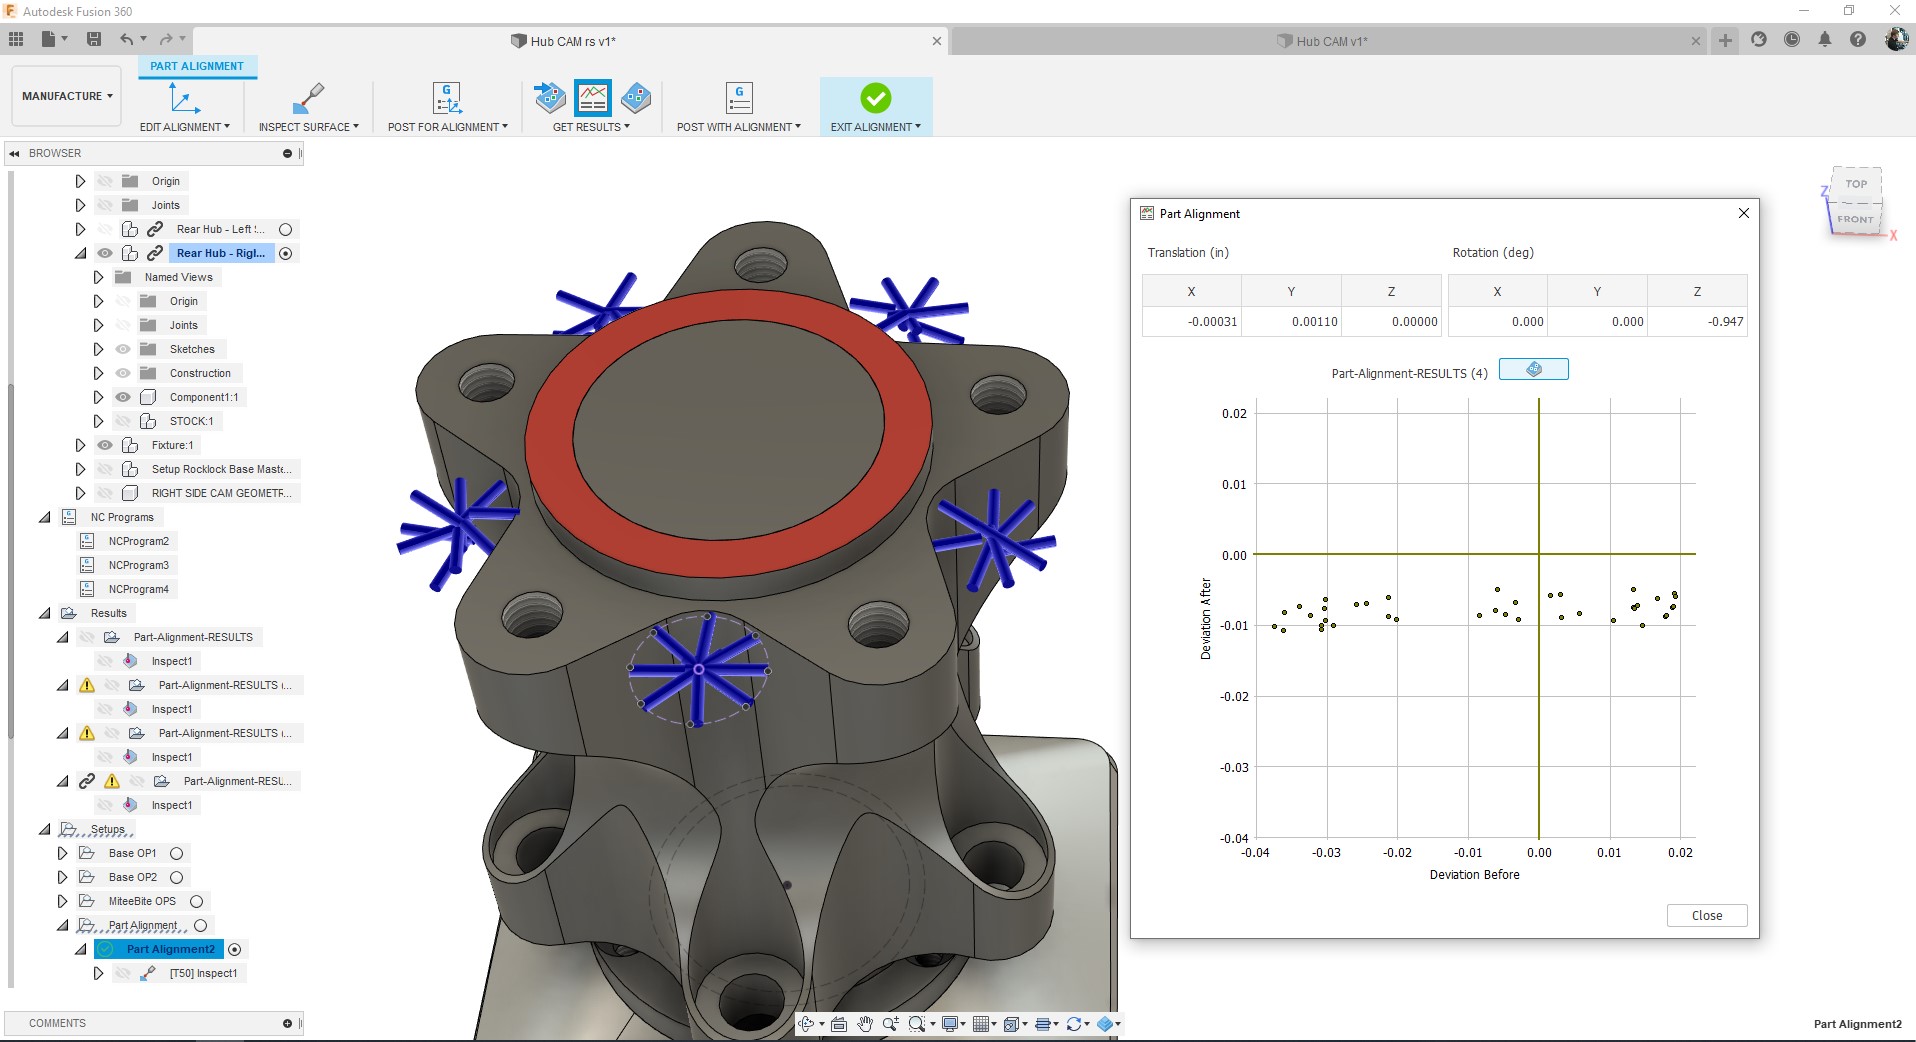Toggle visibility of Fixture:1 in browser
Screen dimensions: 1916x1042
[105, 445]
